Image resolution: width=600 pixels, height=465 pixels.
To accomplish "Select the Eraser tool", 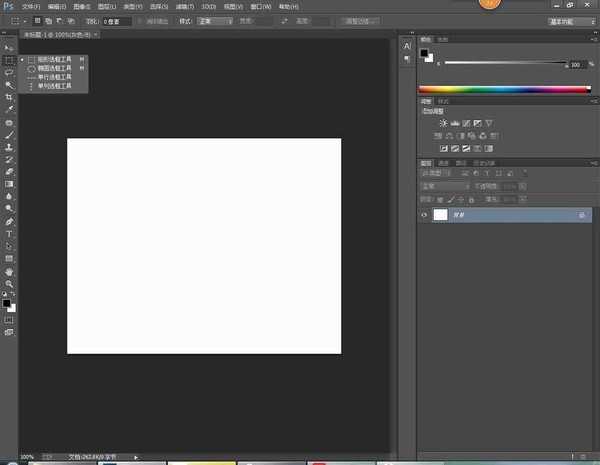I will click(9, 172).
